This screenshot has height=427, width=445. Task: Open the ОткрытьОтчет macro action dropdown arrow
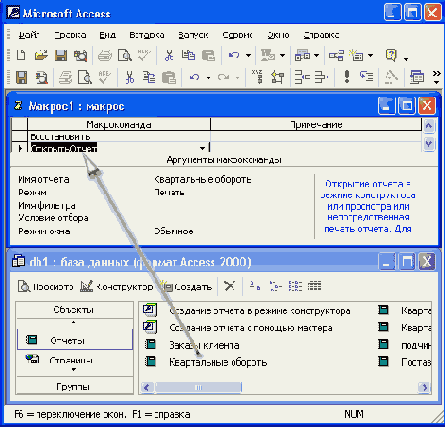coord(202,148)
